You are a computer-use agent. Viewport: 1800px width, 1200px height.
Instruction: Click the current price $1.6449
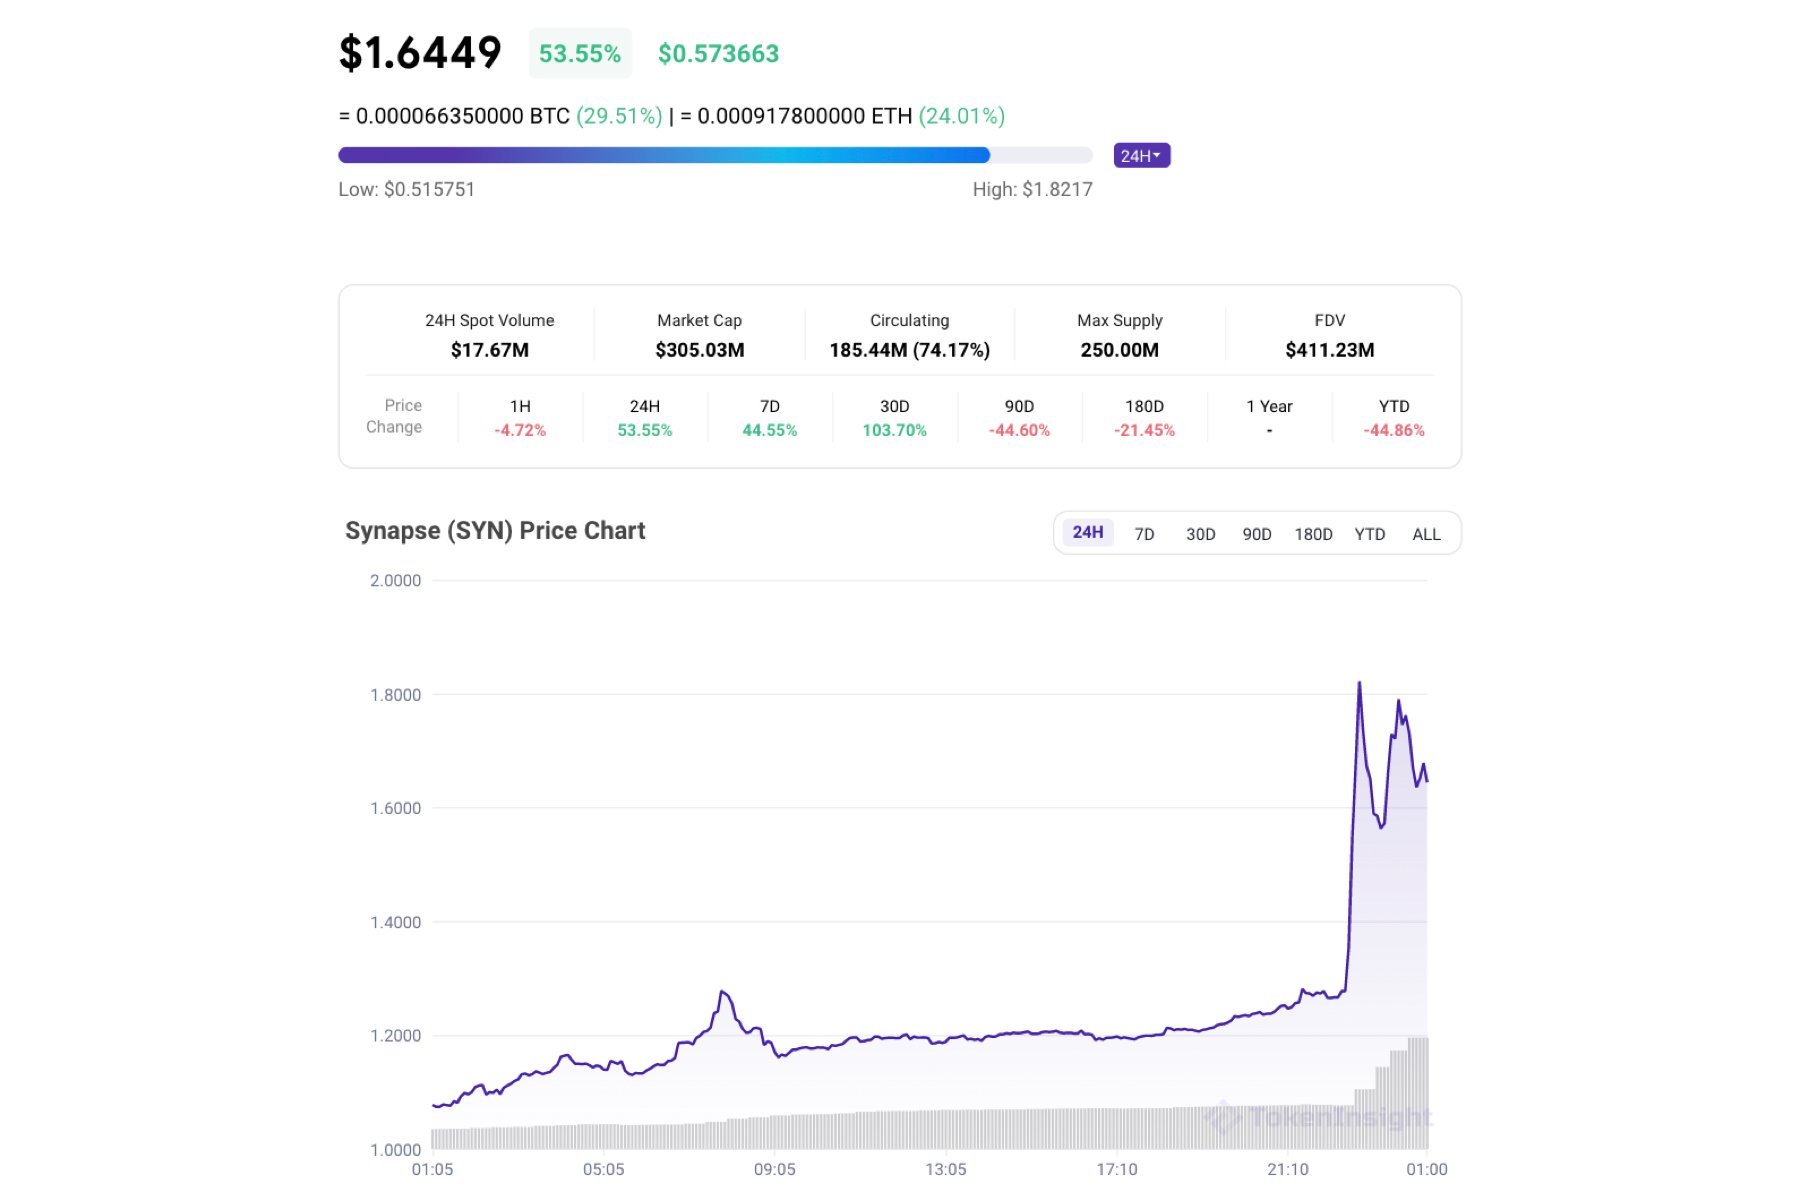[x=419, y=52]
